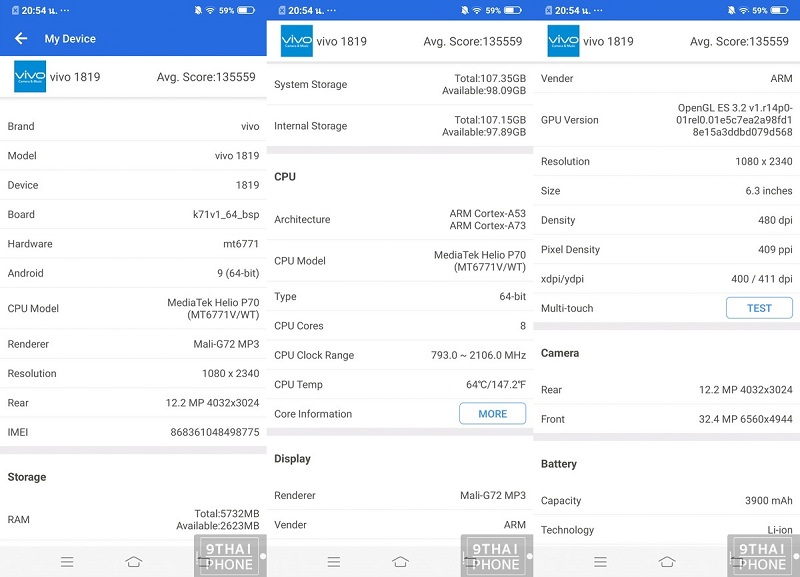Select the Pixel Density 409 ppi row

(667, 249)
